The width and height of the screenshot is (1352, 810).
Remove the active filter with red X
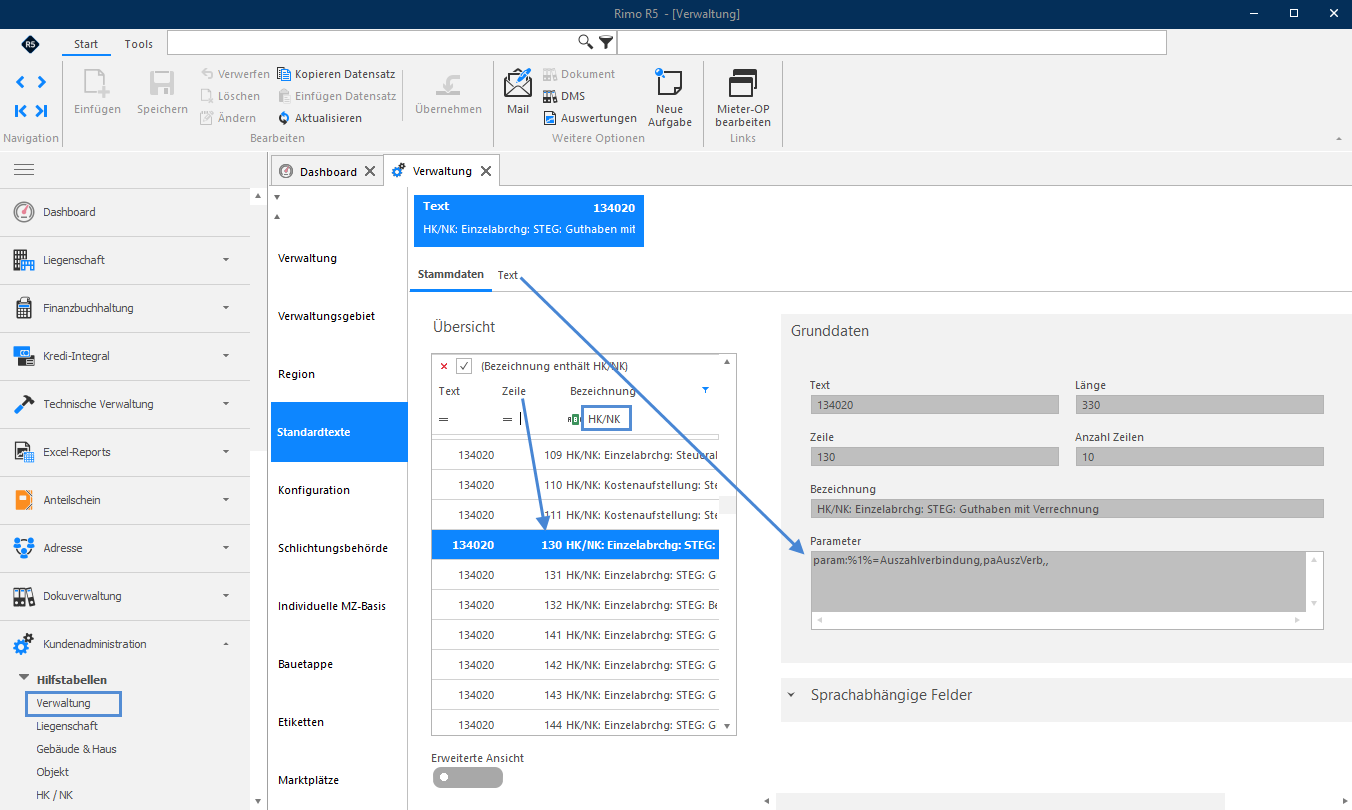[444, 366]
